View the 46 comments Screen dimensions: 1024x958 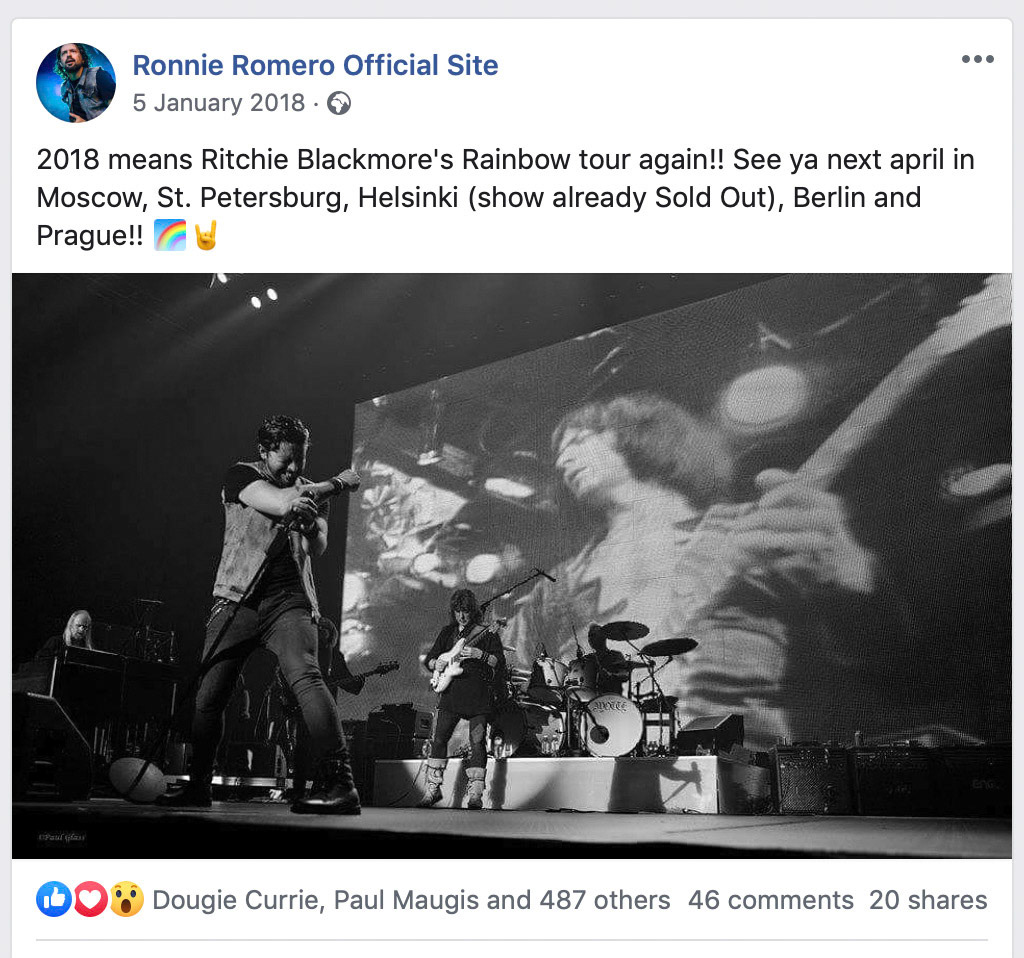770,900
